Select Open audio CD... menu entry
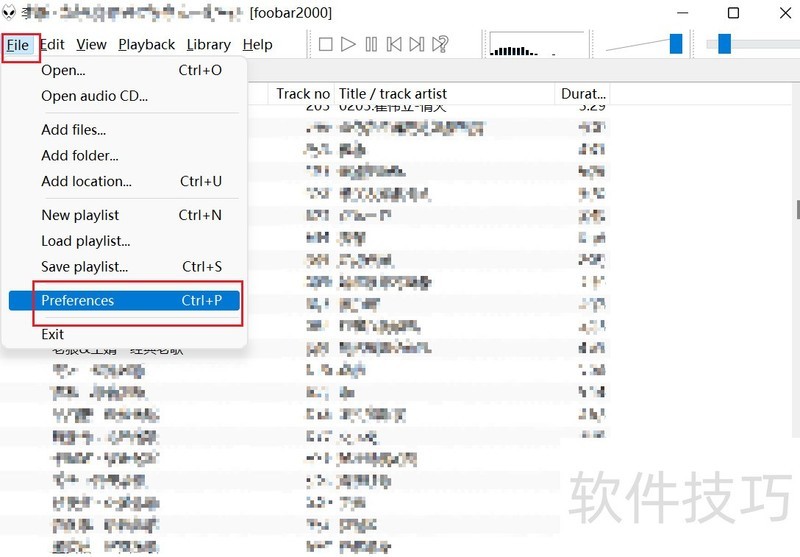Viewport: 800px width, 557px height. pyautogui.click(x=124, y=96)
